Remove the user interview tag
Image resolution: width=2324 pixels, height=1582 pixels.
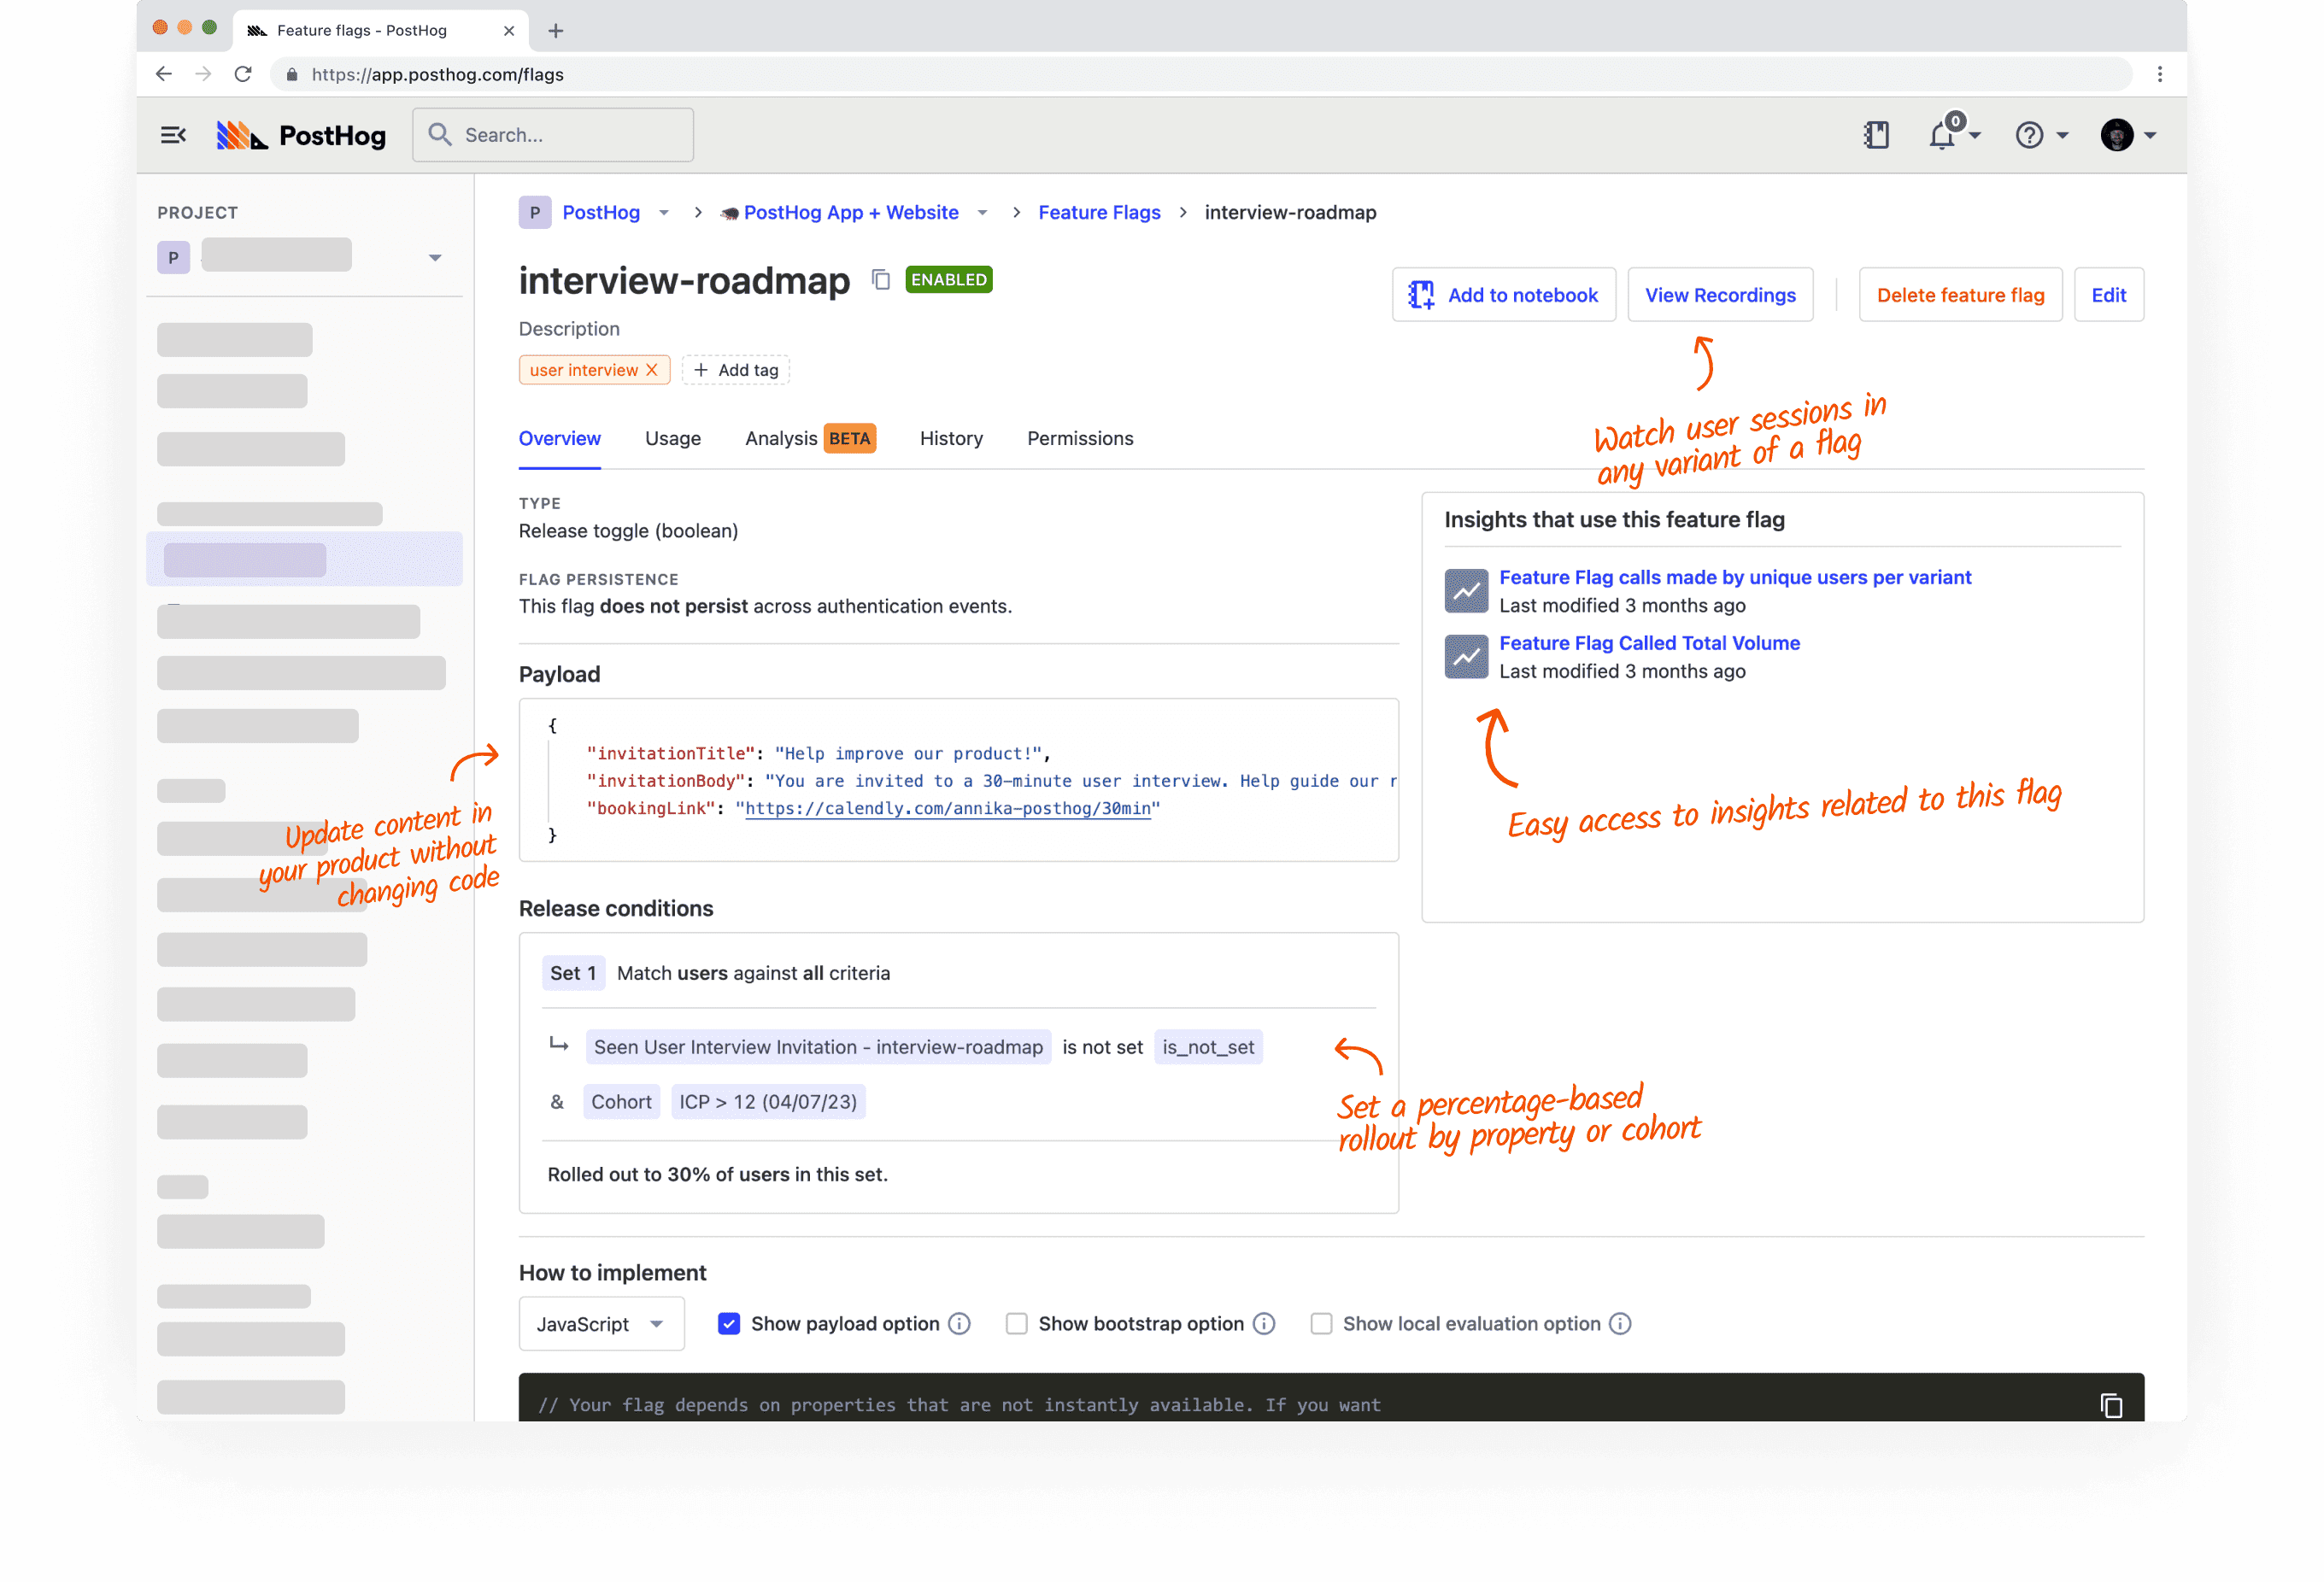click(651, 369)
